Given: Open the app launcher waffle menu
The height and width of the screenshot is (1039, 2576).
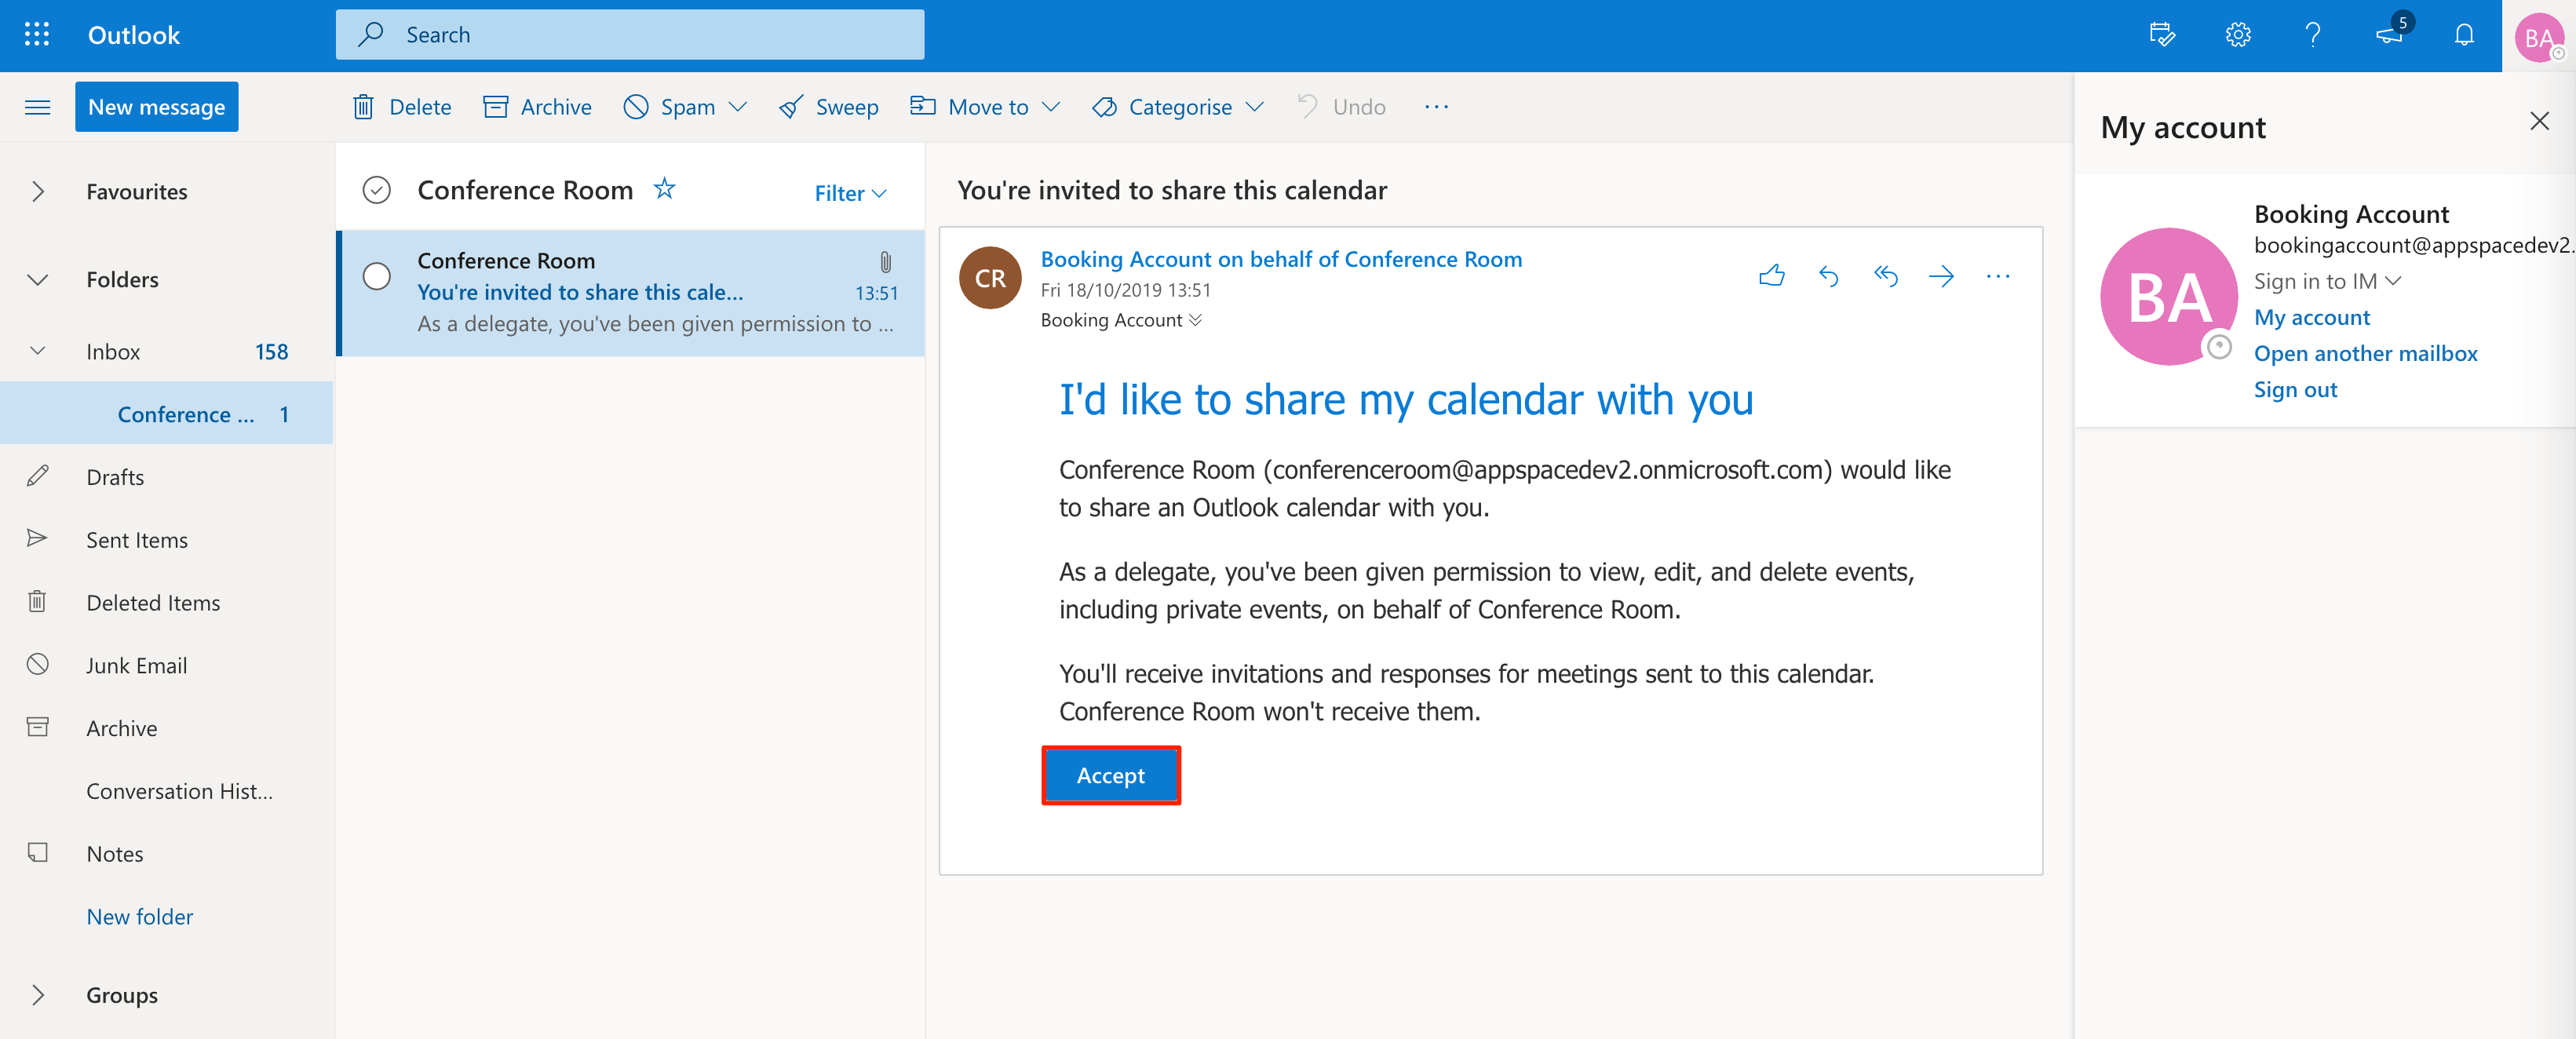Looking at the screenshot, I should click(x=36, y=33).
